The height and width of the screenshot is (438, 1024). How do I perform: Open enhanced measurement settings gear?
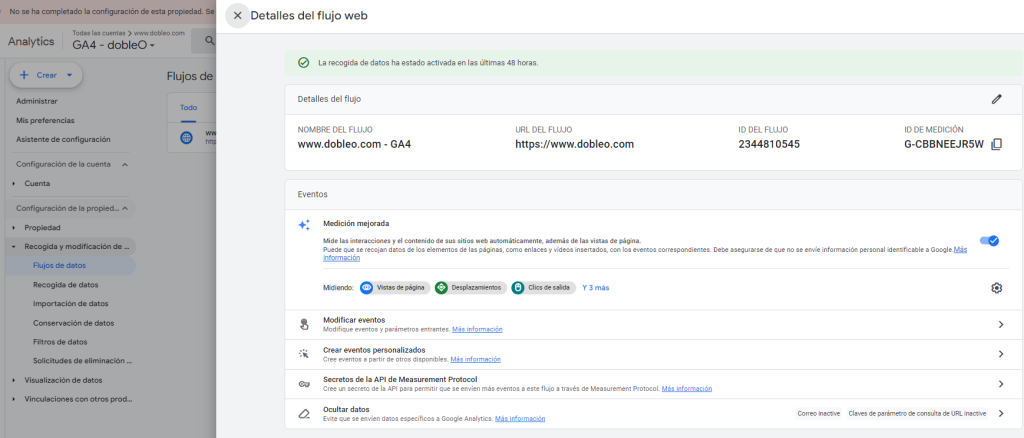coord(996,288)
